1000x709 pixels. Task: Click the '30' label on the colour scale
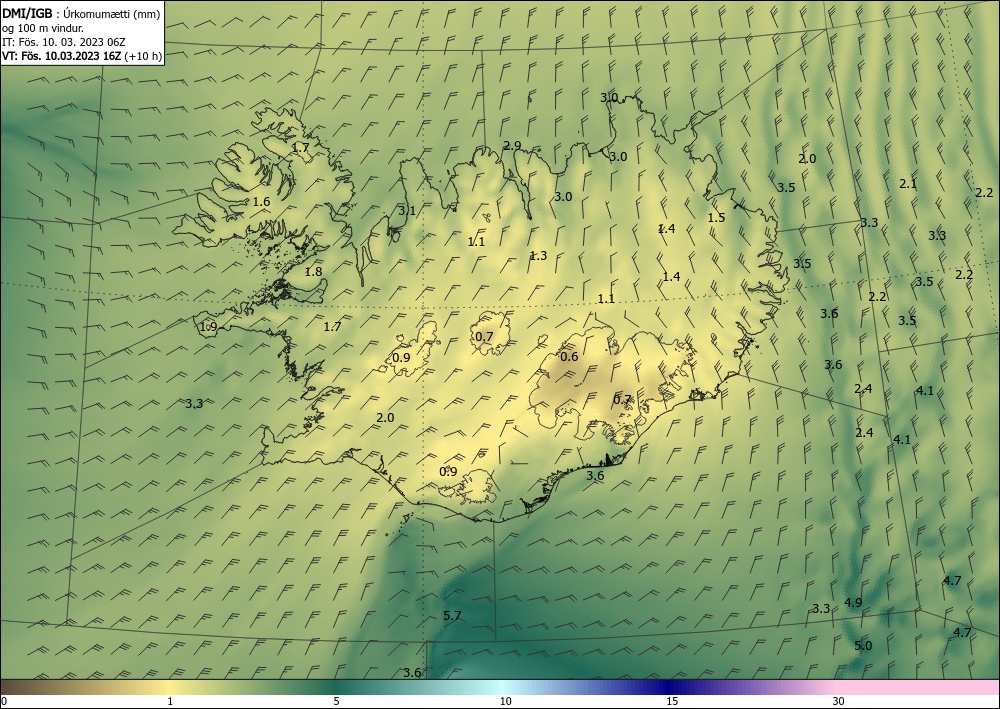[838, 702]
